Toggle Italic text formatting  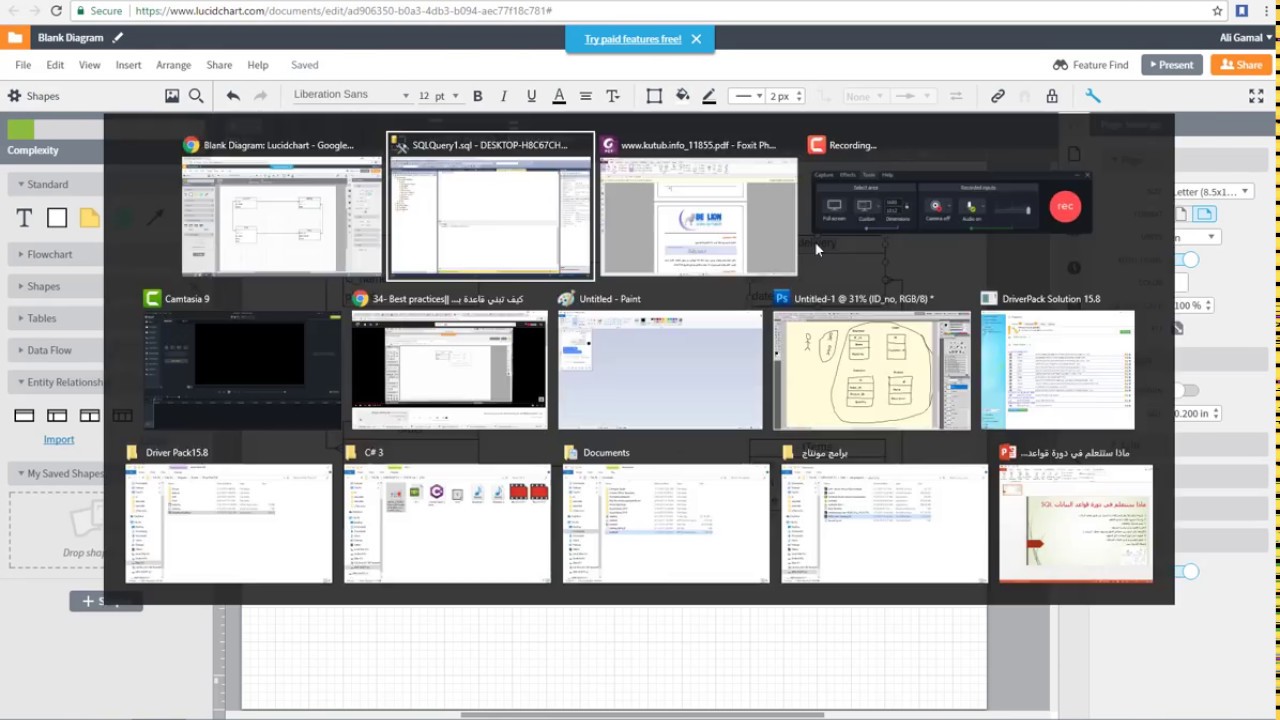[x=504, y=96]
